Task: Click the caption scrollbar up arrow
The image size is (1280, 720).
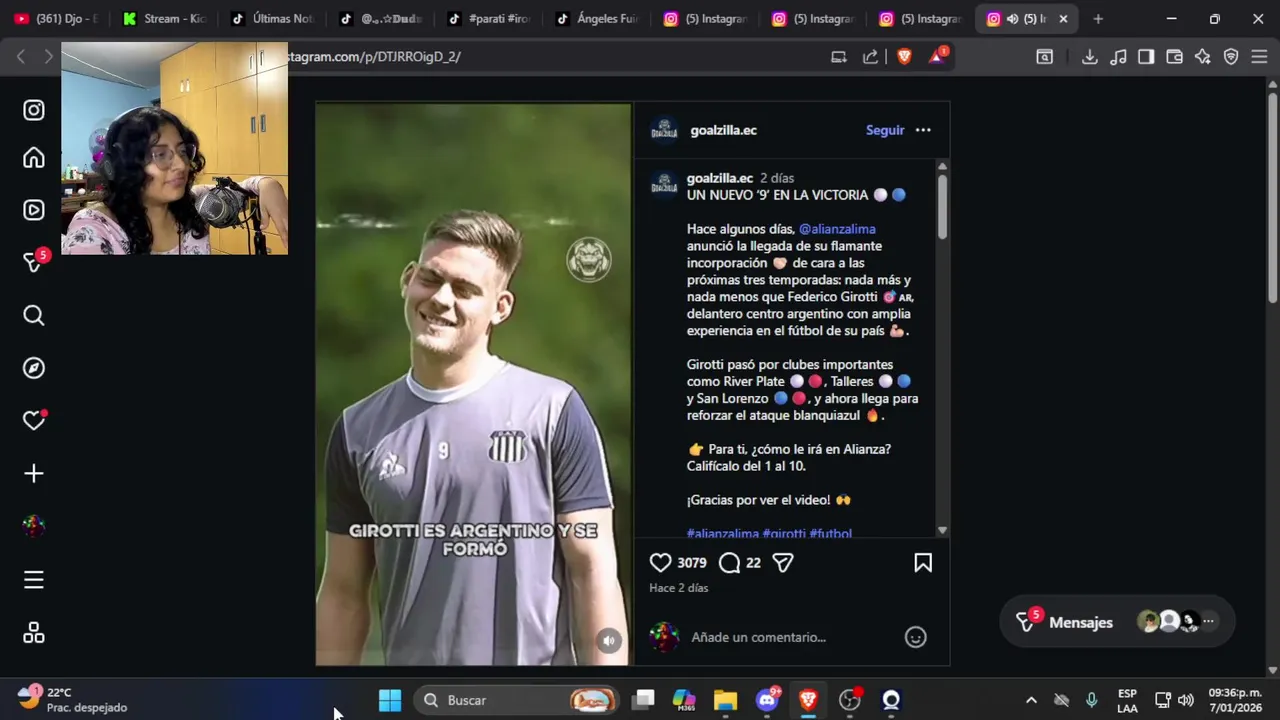Action: 942,167
